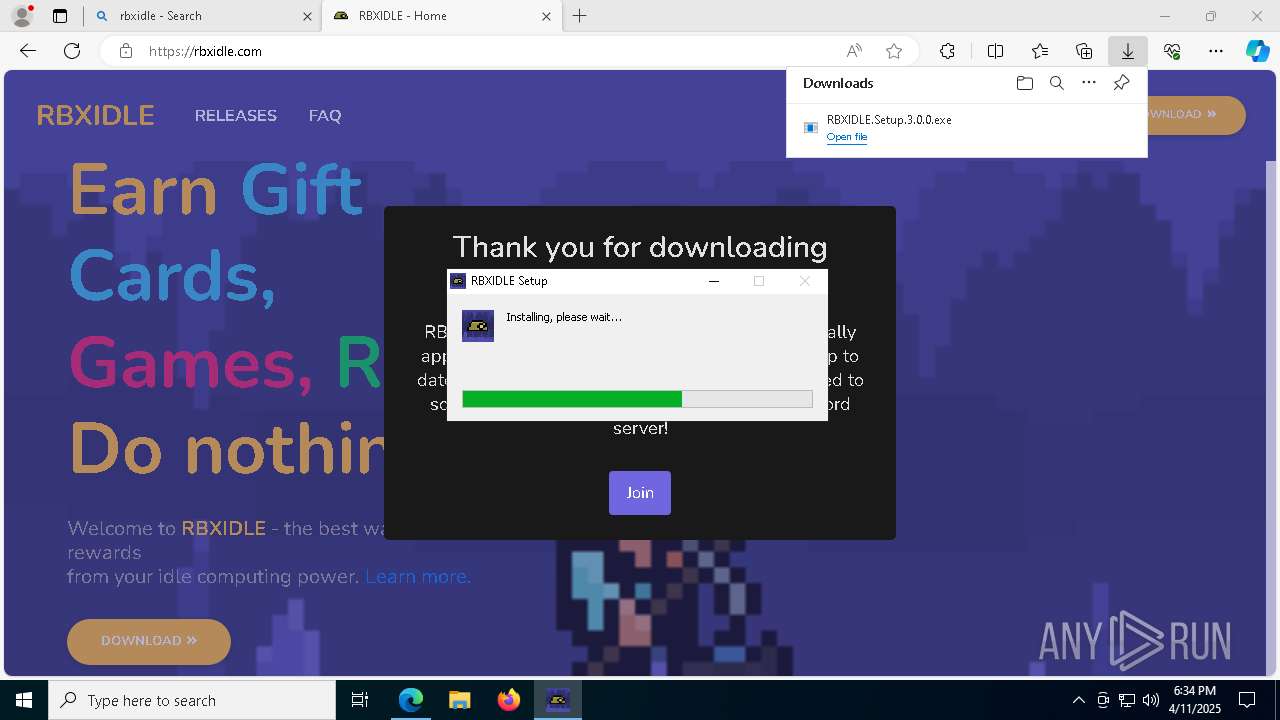Screen dimensions: 1280x720
Task: Minimize the RBXIDLE Setup window
Action: [714, 281]
